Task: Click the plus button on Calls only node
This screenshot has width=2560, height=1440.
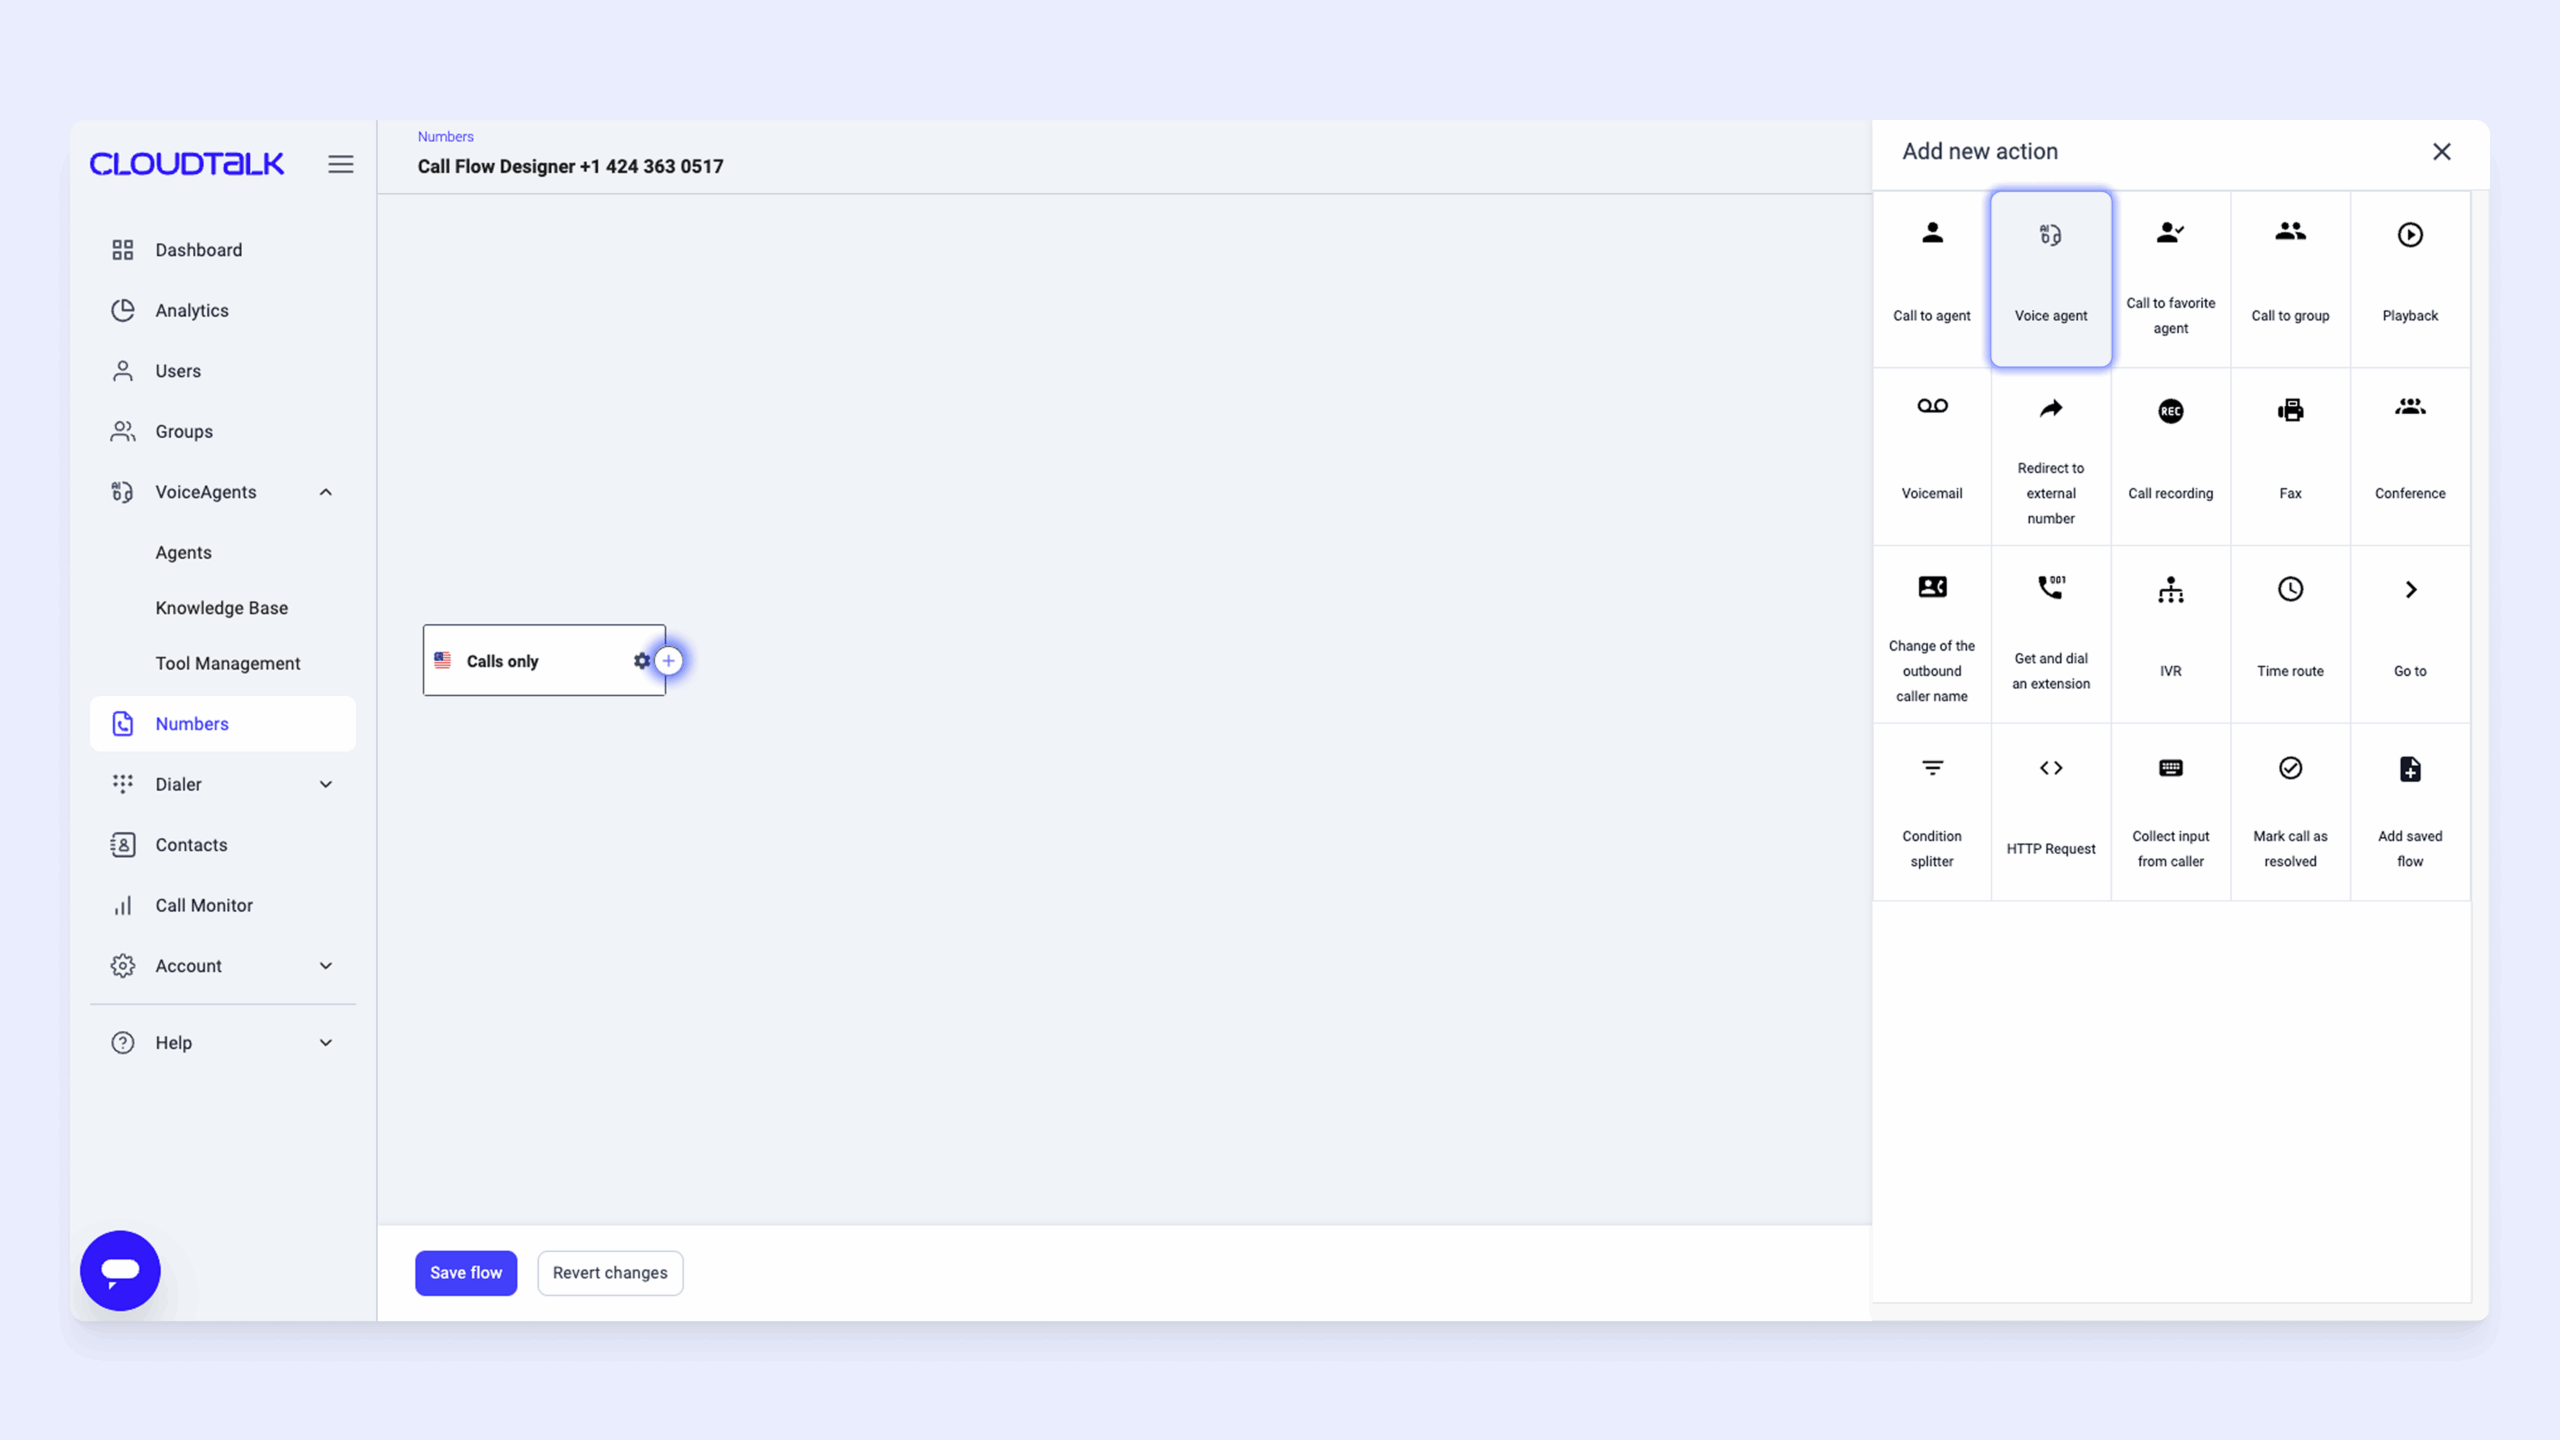Action: [x=669, y=661]
